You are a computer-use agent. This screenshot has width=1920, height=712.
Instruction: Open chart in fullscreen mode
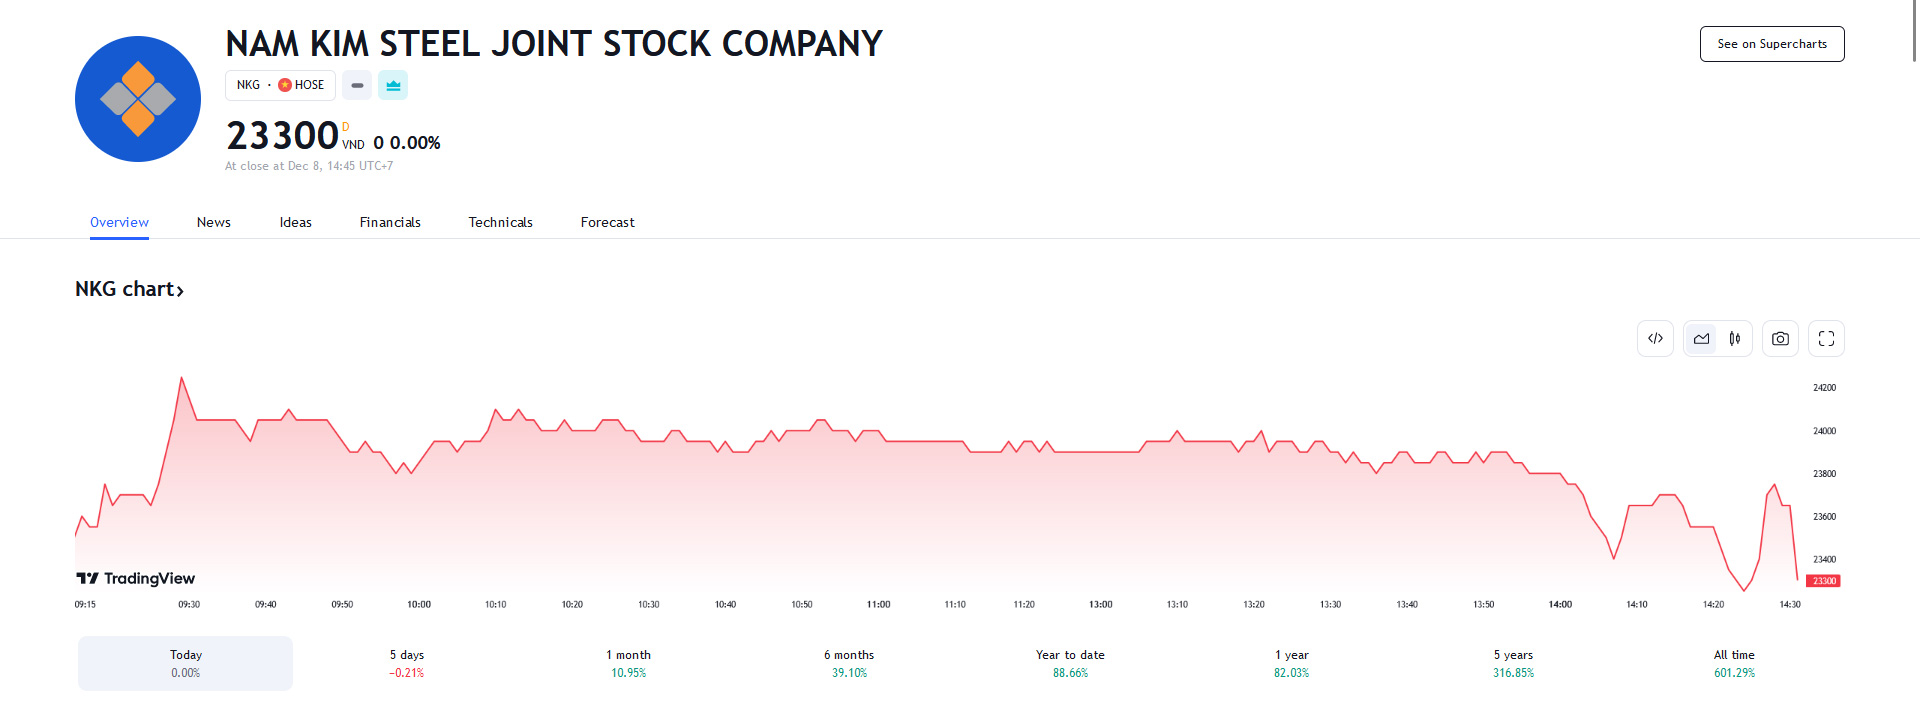point(1826,339)
